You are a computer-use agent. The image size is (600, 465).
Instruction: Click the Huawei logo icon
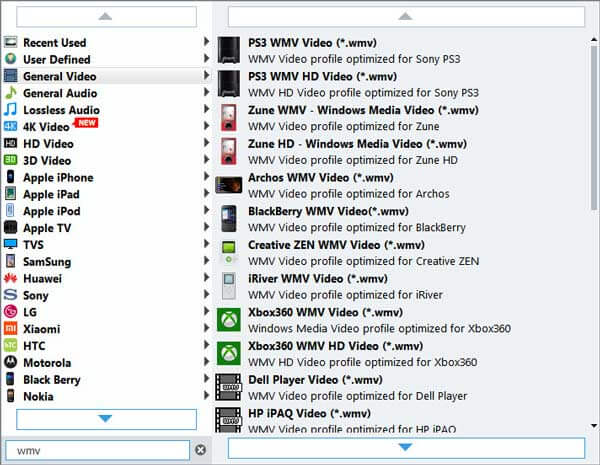pos(10,278)
